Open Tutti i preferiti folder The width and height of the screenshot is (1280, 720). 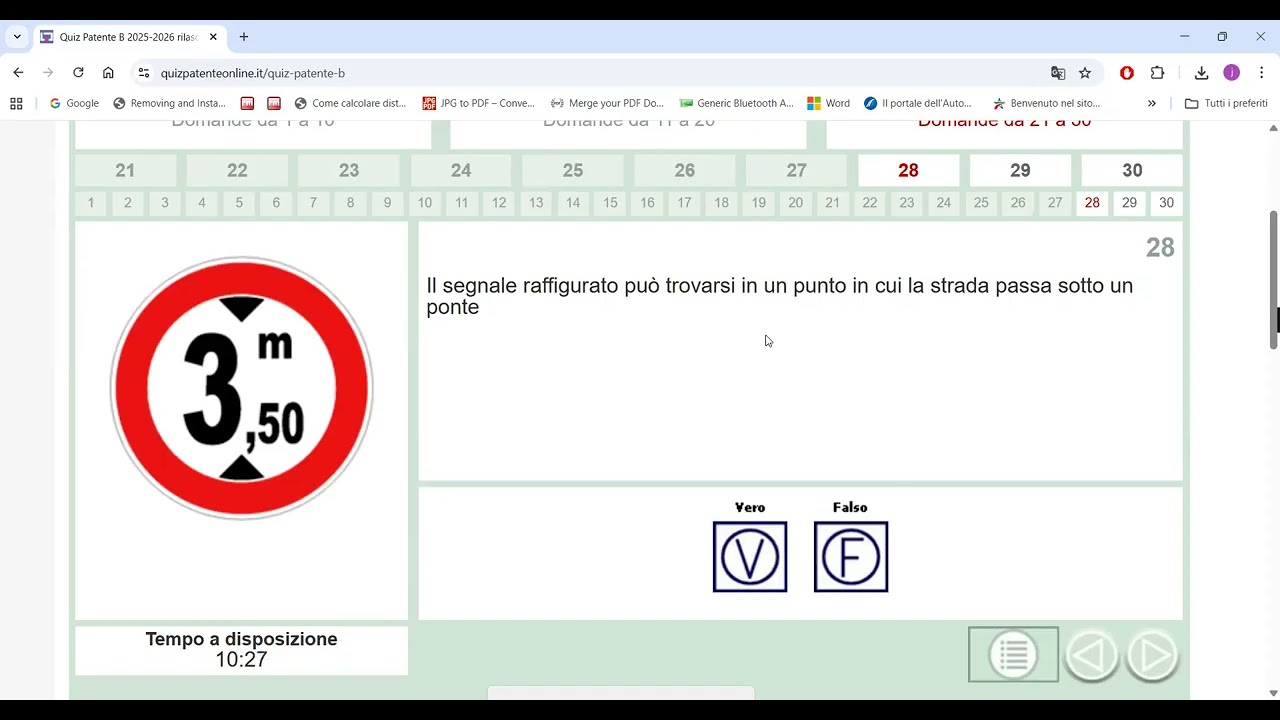pos(1226,103)
